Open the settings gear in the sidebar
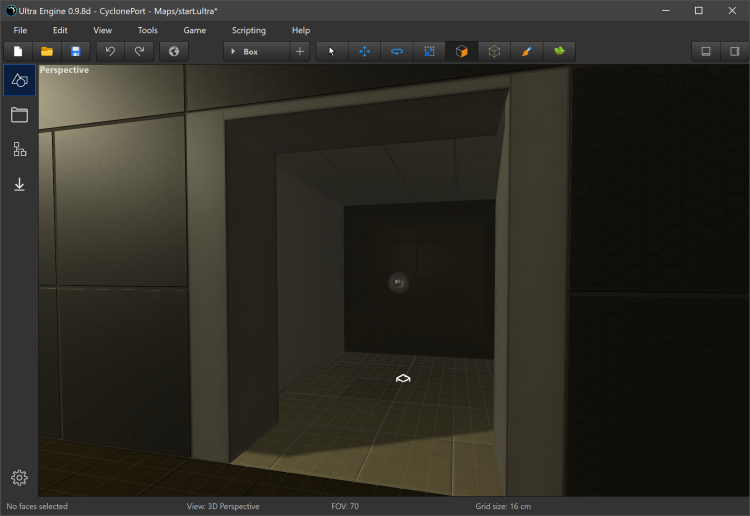Screen dimensions: 750x516 tap(19, 478)
